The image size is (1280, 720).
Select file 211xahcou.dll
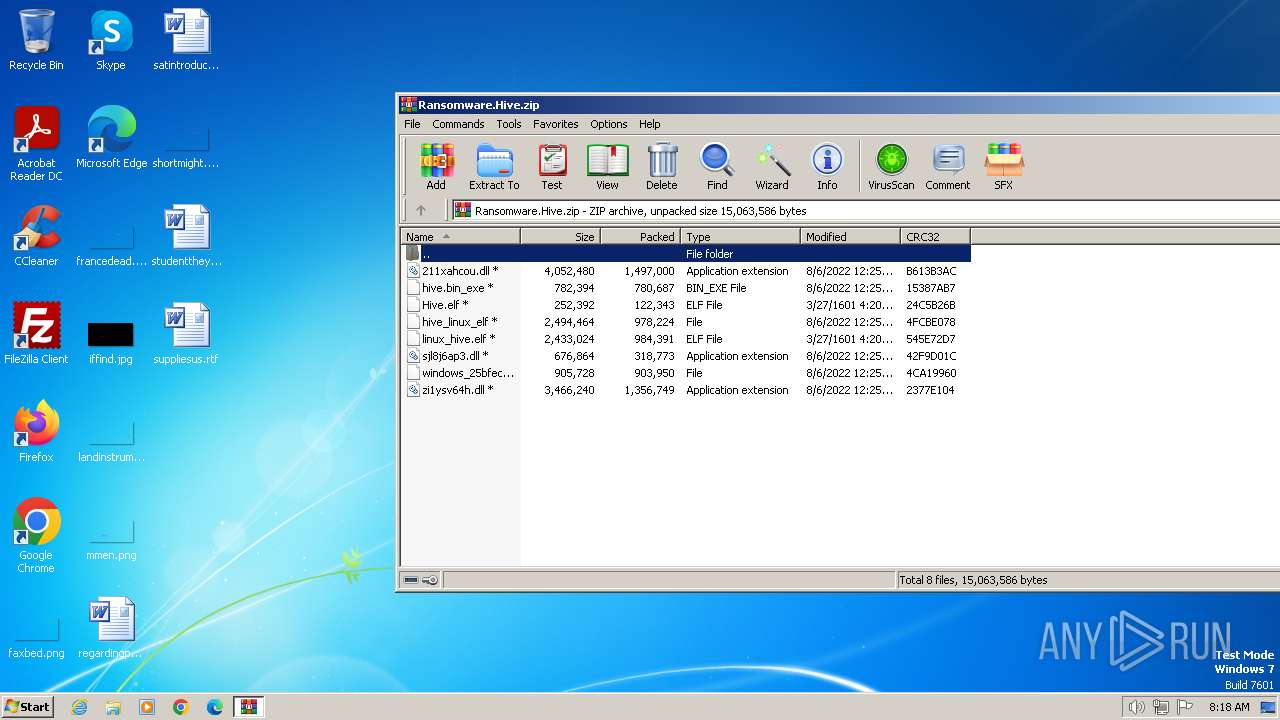pyautogui.click(x=686, y=271)
